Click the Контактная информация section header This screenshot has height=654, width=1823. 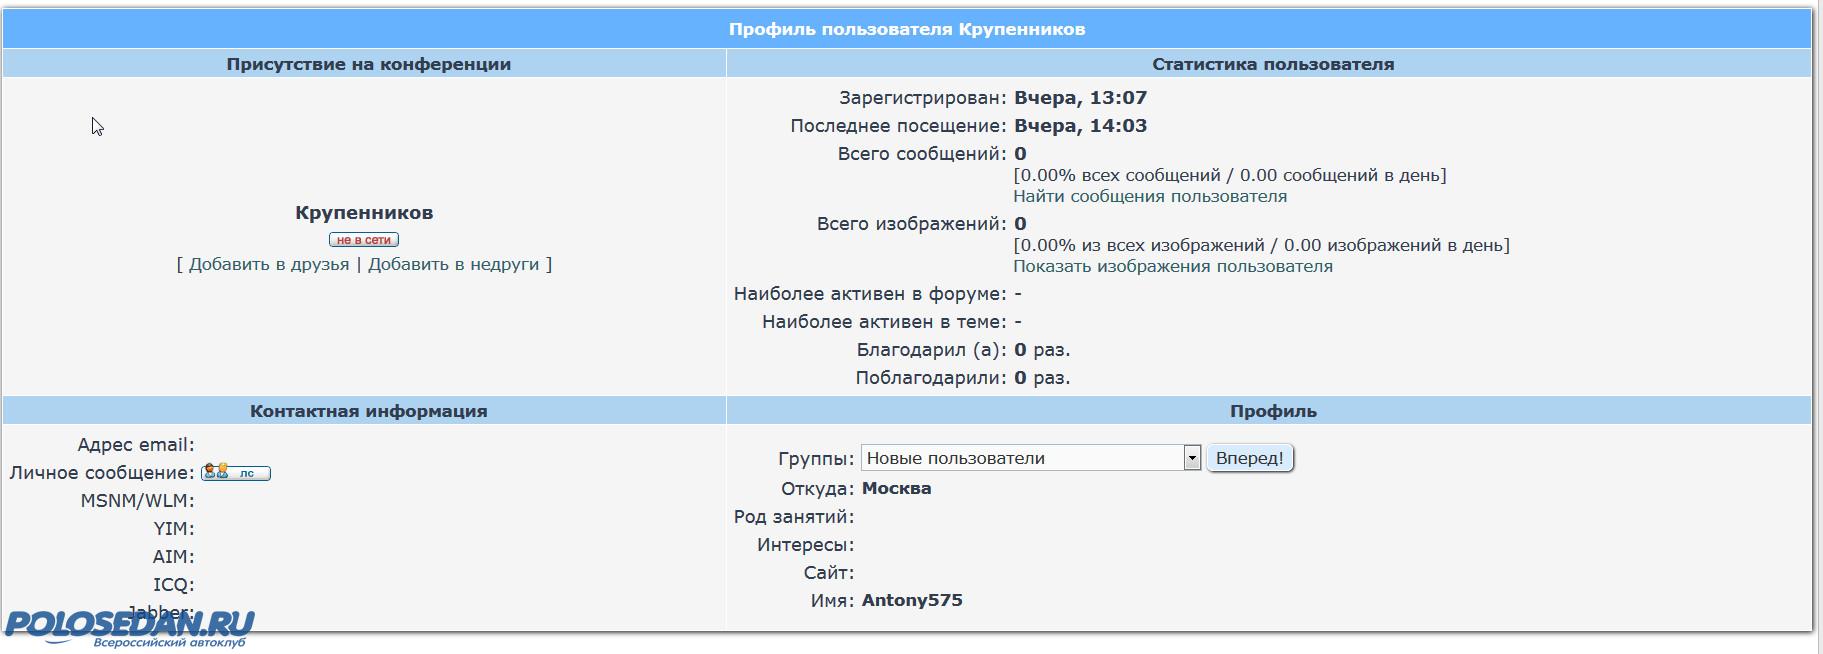pyautogui.click(x=368, y=411)
